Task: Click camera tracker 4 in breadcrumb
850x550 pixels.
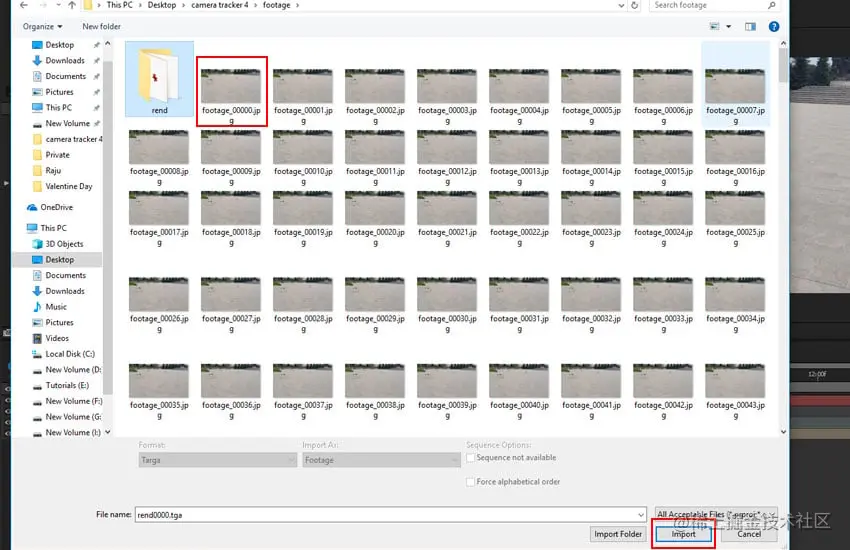Action: (x=220, y=5)
